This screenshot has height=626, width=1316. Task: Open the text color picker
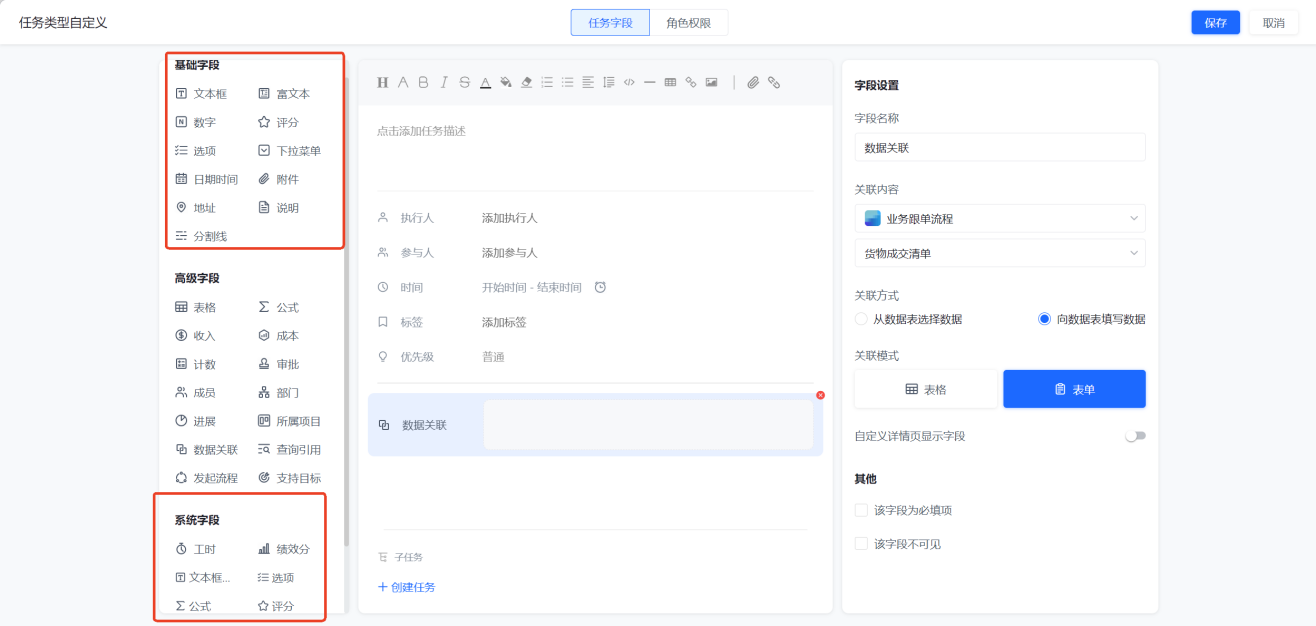click(x=485, y=83)
